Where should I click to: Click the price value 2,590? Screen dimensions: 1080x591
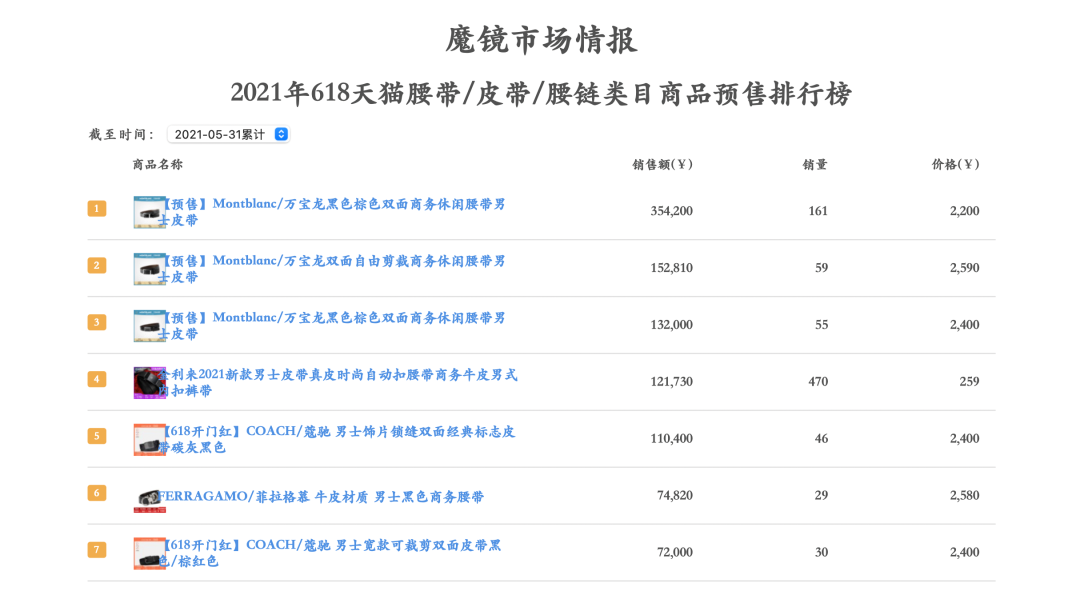click(x=964, y=268)
